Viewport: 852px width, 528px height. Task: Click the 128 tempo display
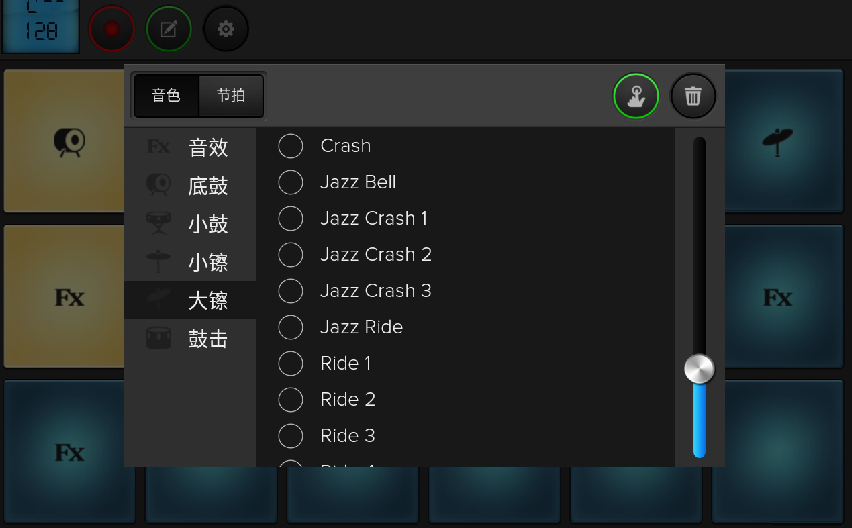tap(41, 27)
